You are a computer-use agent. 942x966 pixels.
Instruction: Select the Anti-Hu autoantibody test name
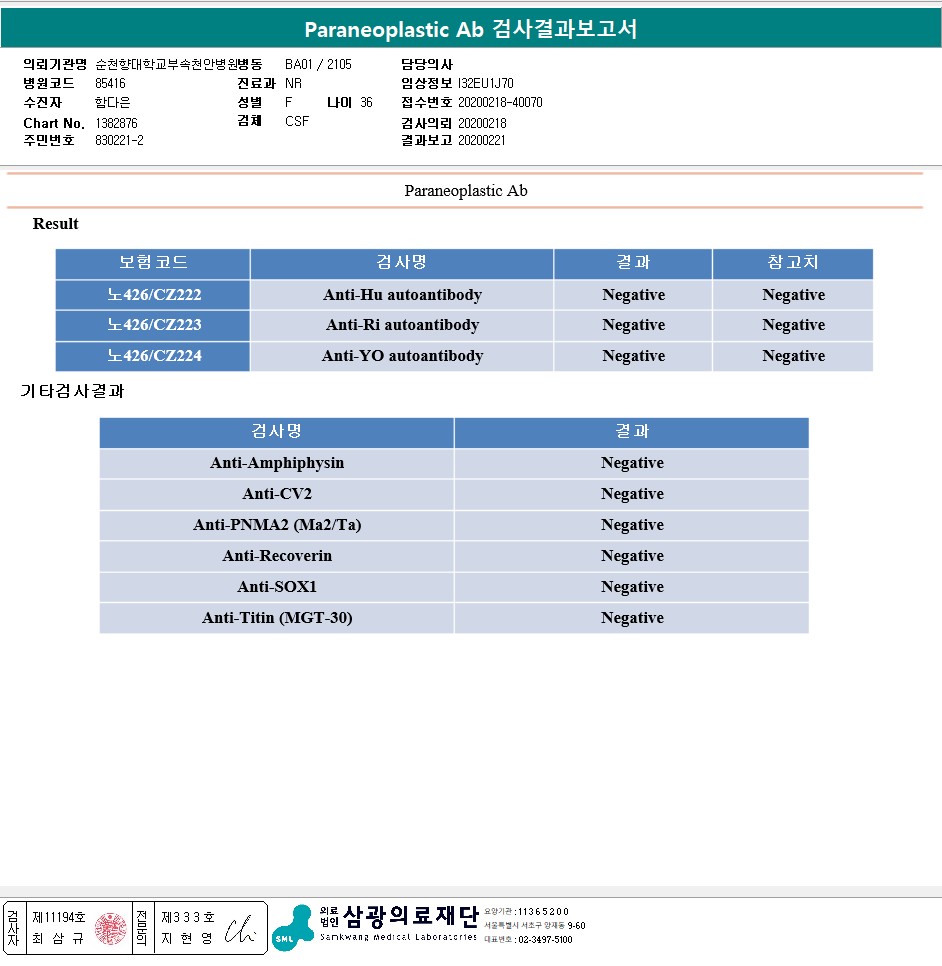coord(402,295)
